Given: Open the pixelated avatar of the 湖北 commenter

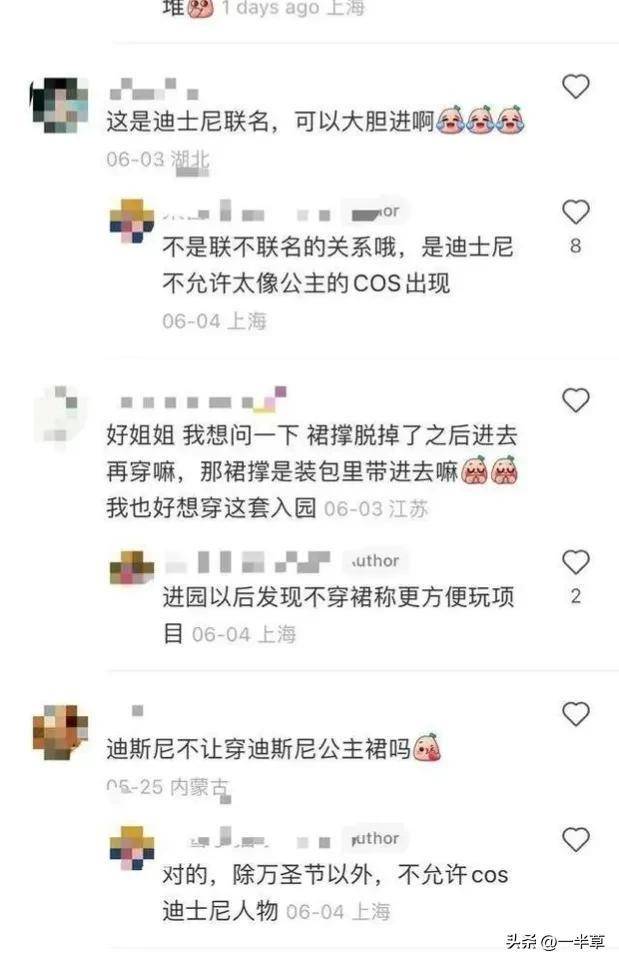Looking at the screenshot, I should (59, 105).
